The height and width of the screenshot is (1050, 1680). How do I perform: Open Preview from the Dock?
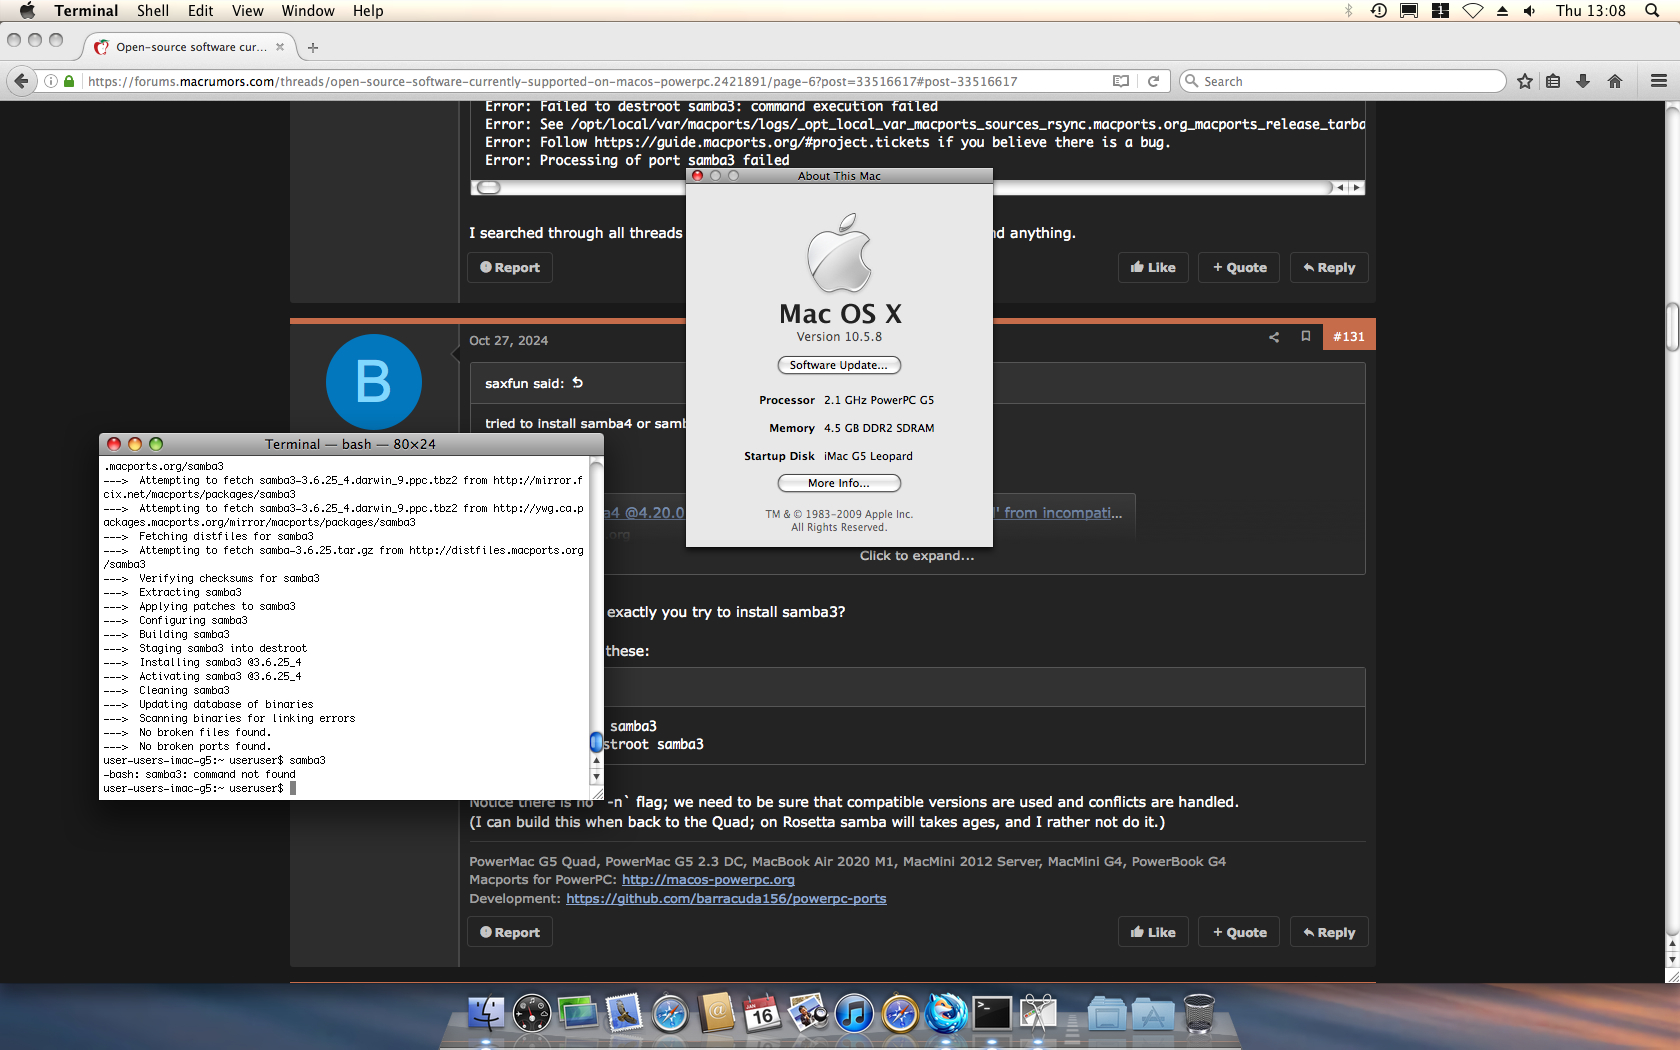tap(808, 1014)
